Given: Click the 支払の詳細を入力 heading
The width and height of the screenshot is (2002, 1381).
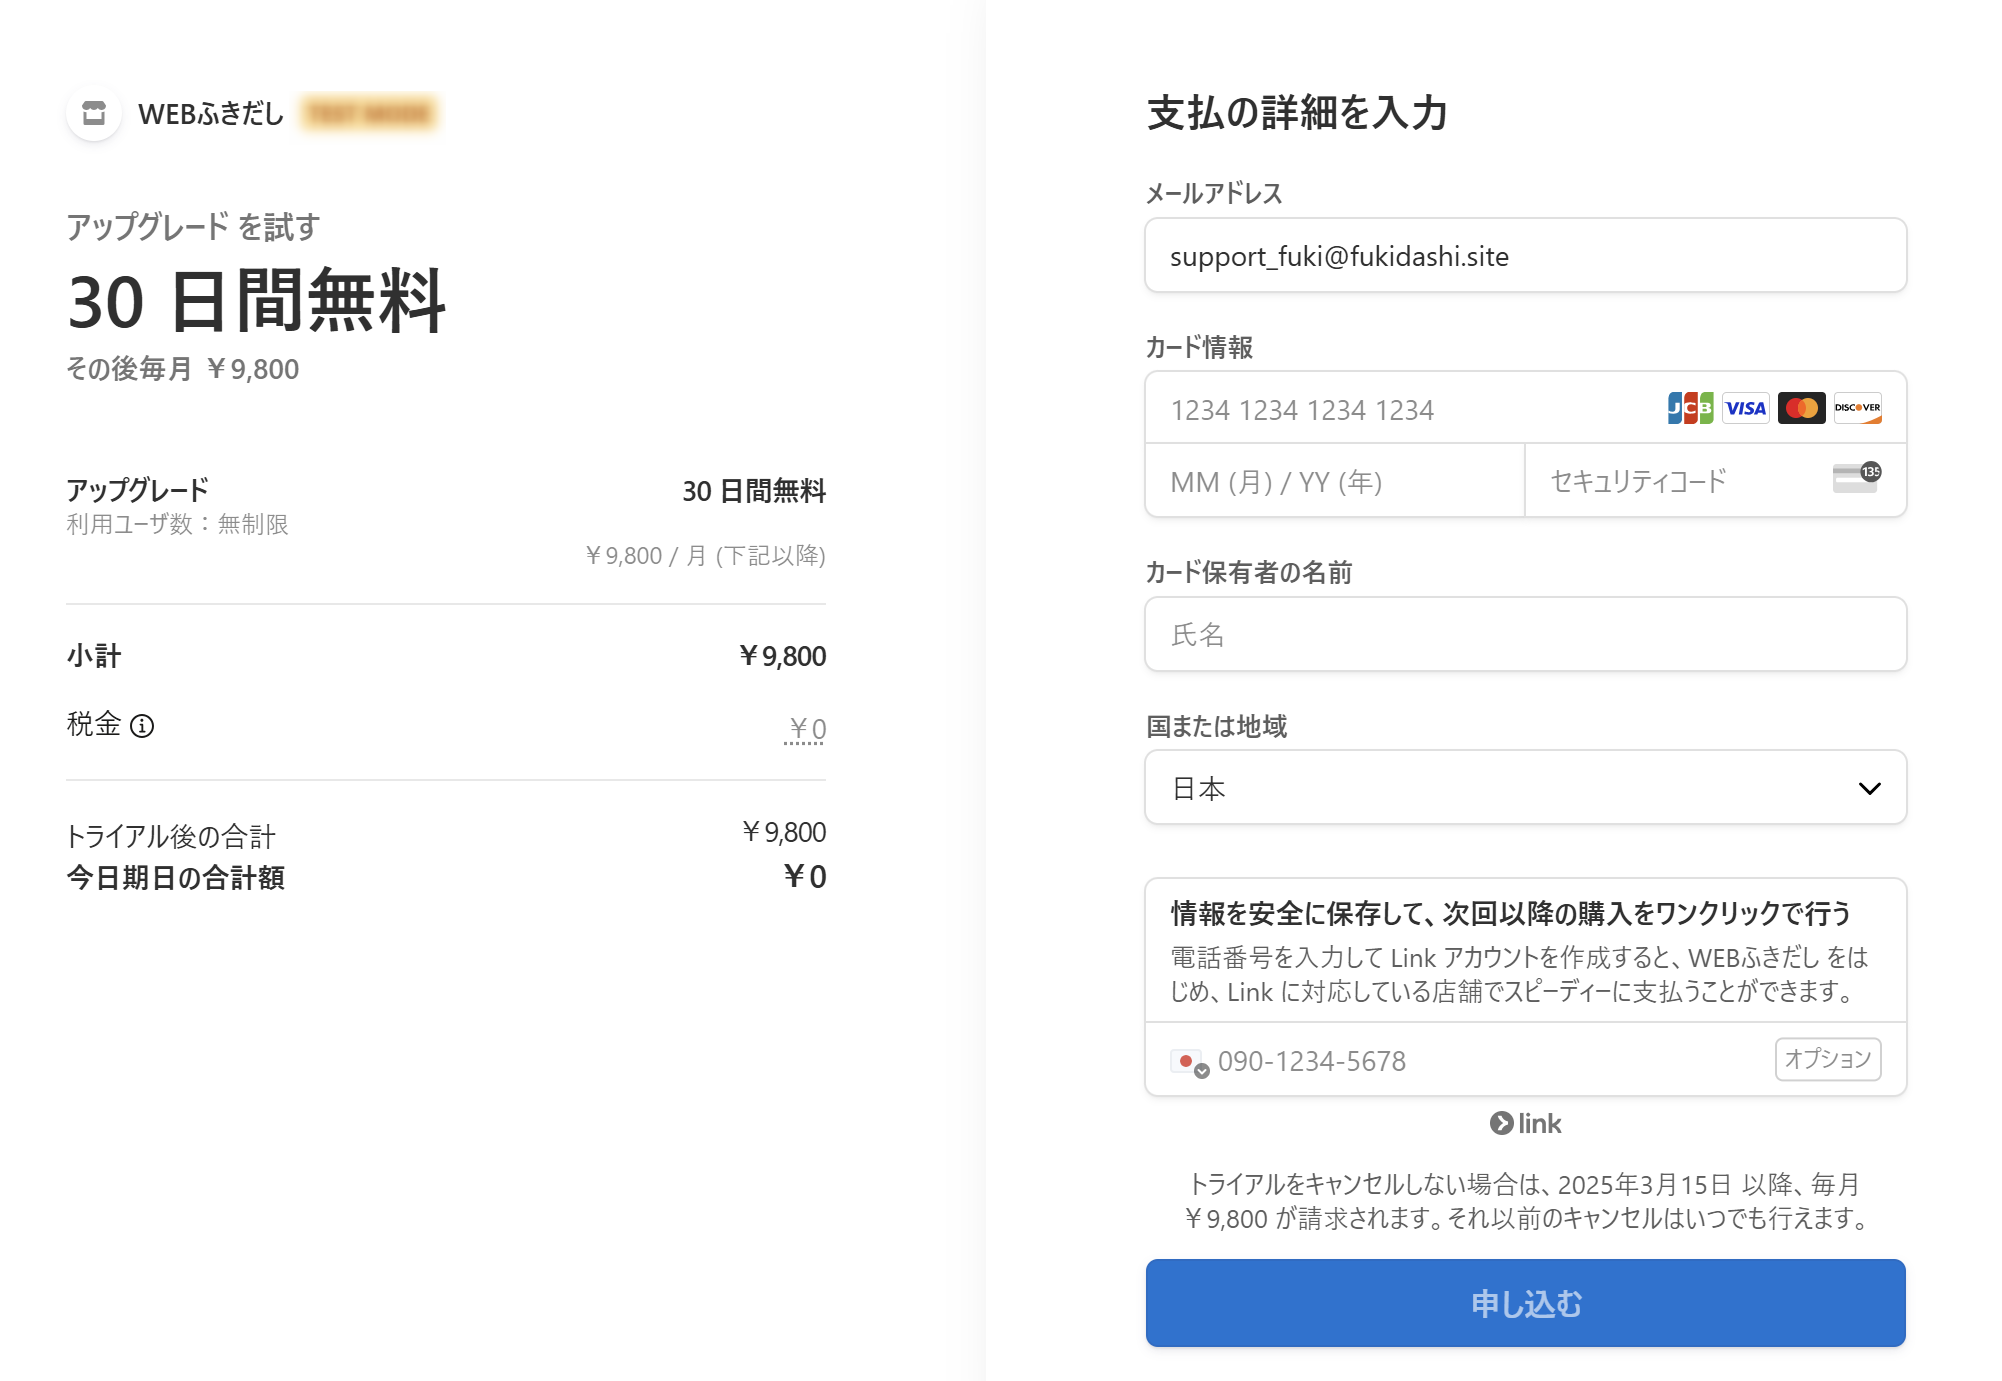Looking at the screenshot, I should click(1297, 113).
